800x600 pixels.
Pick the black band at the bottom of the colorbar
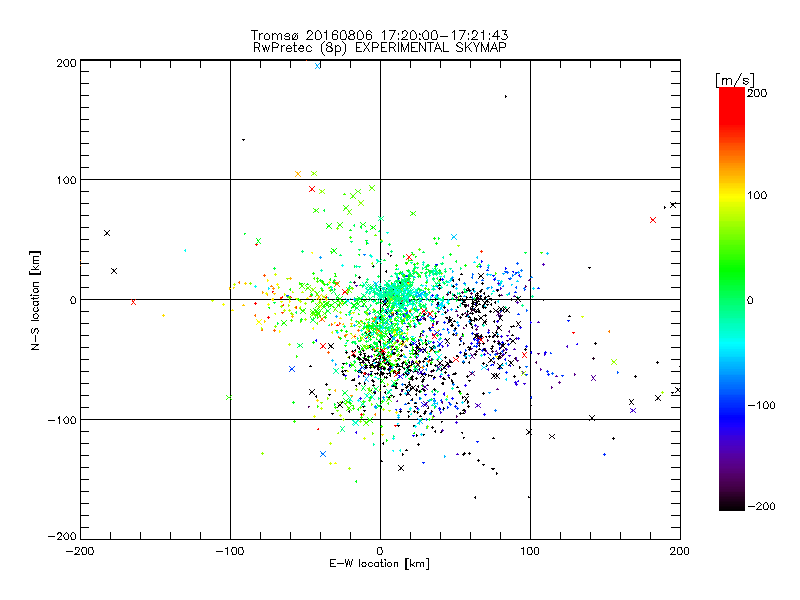(732, 504)
